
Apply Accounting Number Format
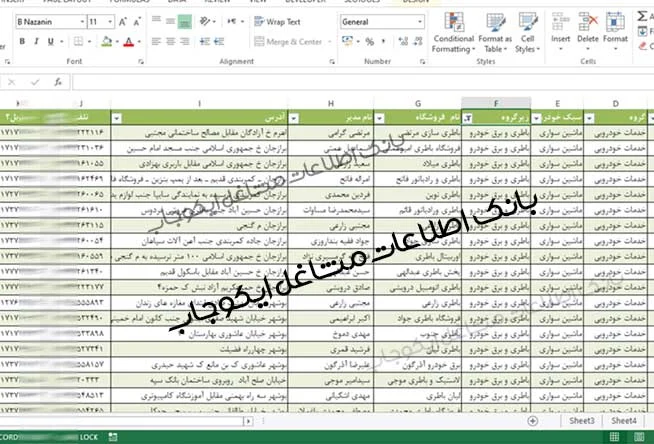(x=347, y=41)
